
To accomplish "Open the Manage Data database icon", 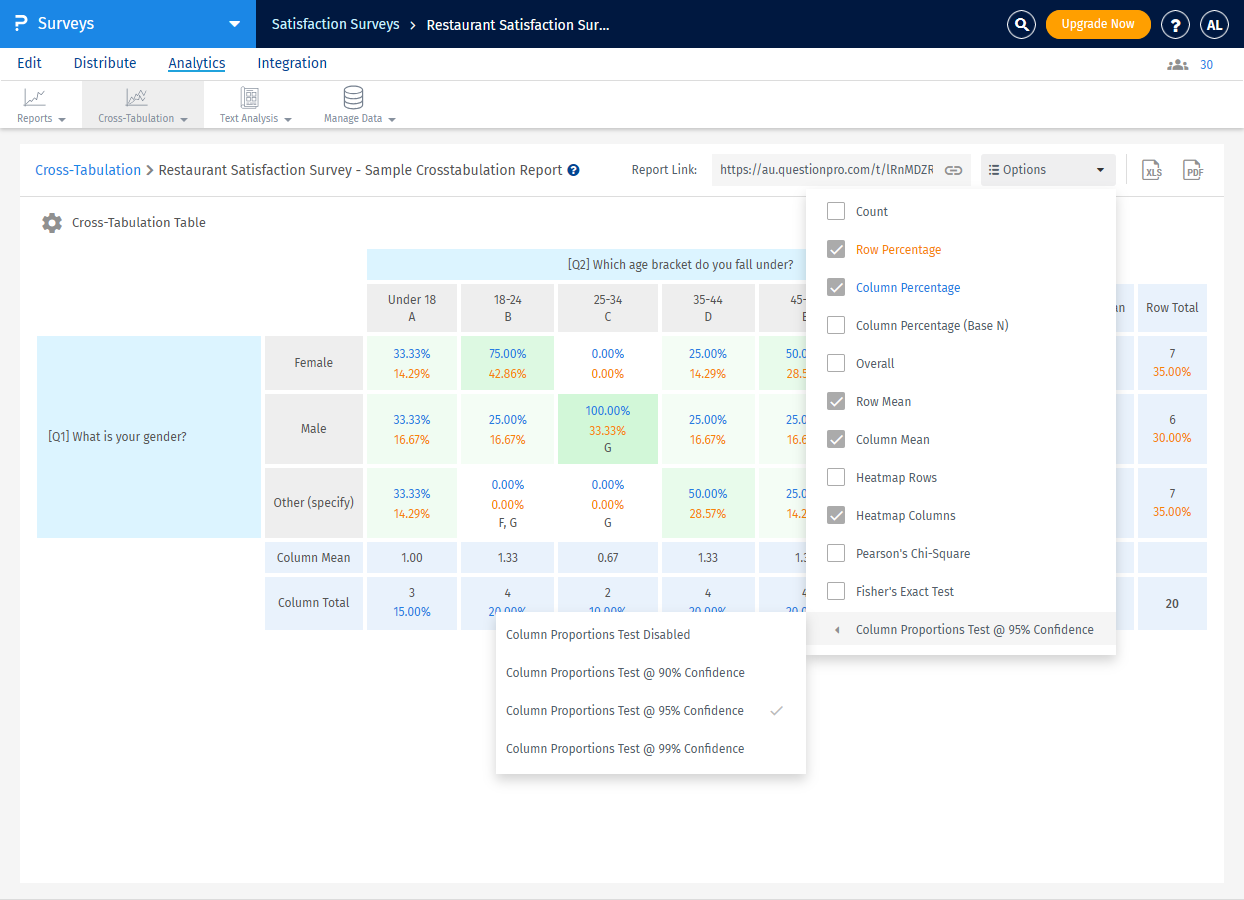I will pyautogui.click(x=353, y=98).
